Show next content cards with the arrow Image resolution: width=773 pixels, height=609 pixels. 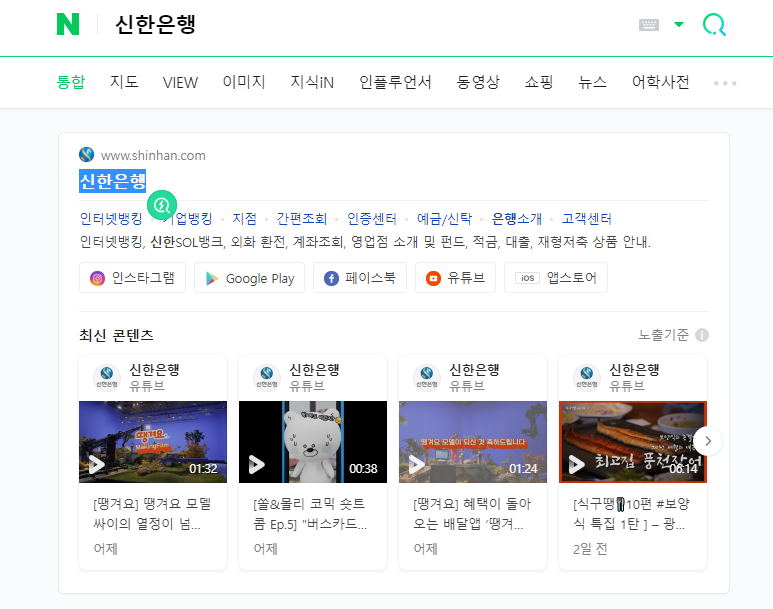tap(708, 441)
